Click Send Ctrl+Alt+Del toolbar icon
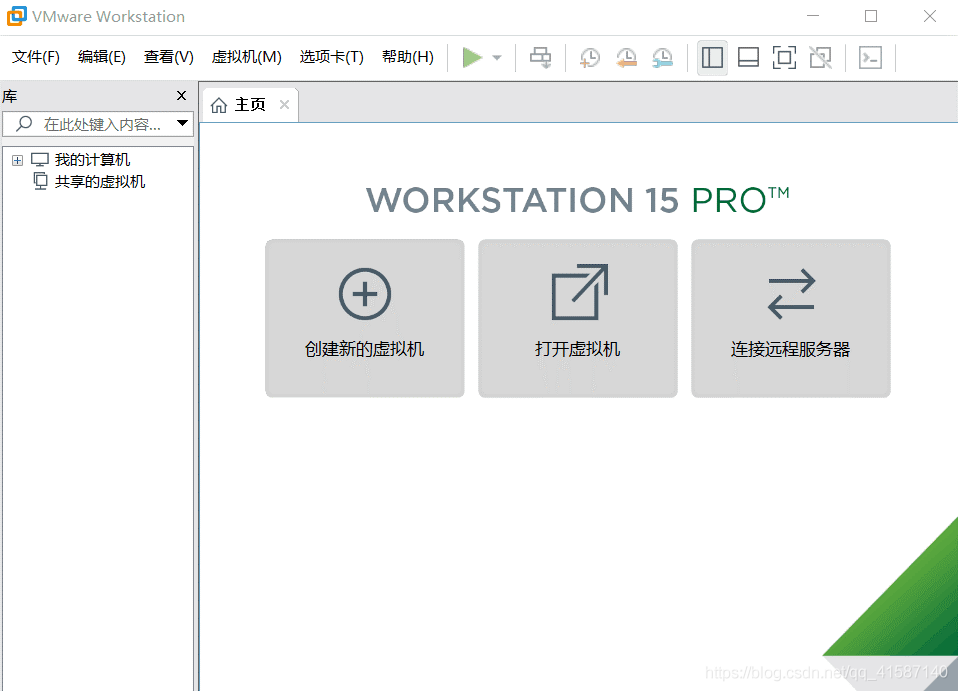 pos(540,58)
